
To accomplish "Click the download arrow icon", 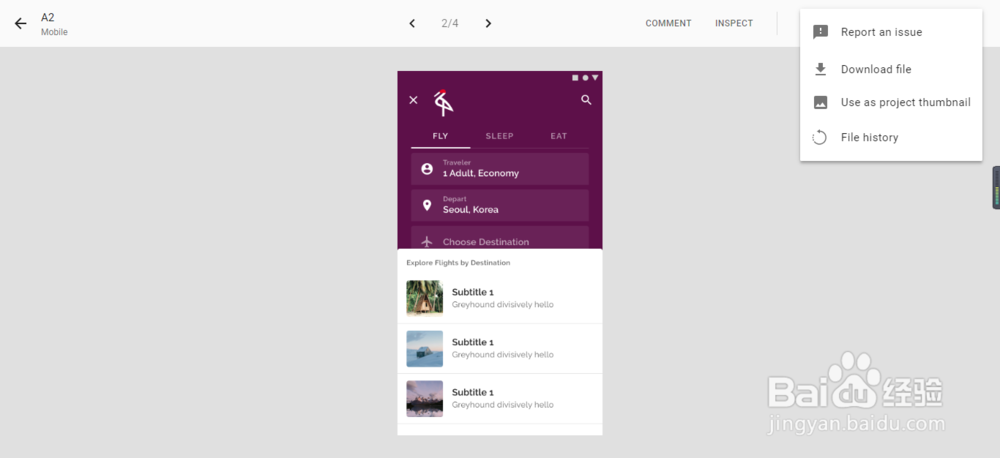I will click(x=820, y=70).
